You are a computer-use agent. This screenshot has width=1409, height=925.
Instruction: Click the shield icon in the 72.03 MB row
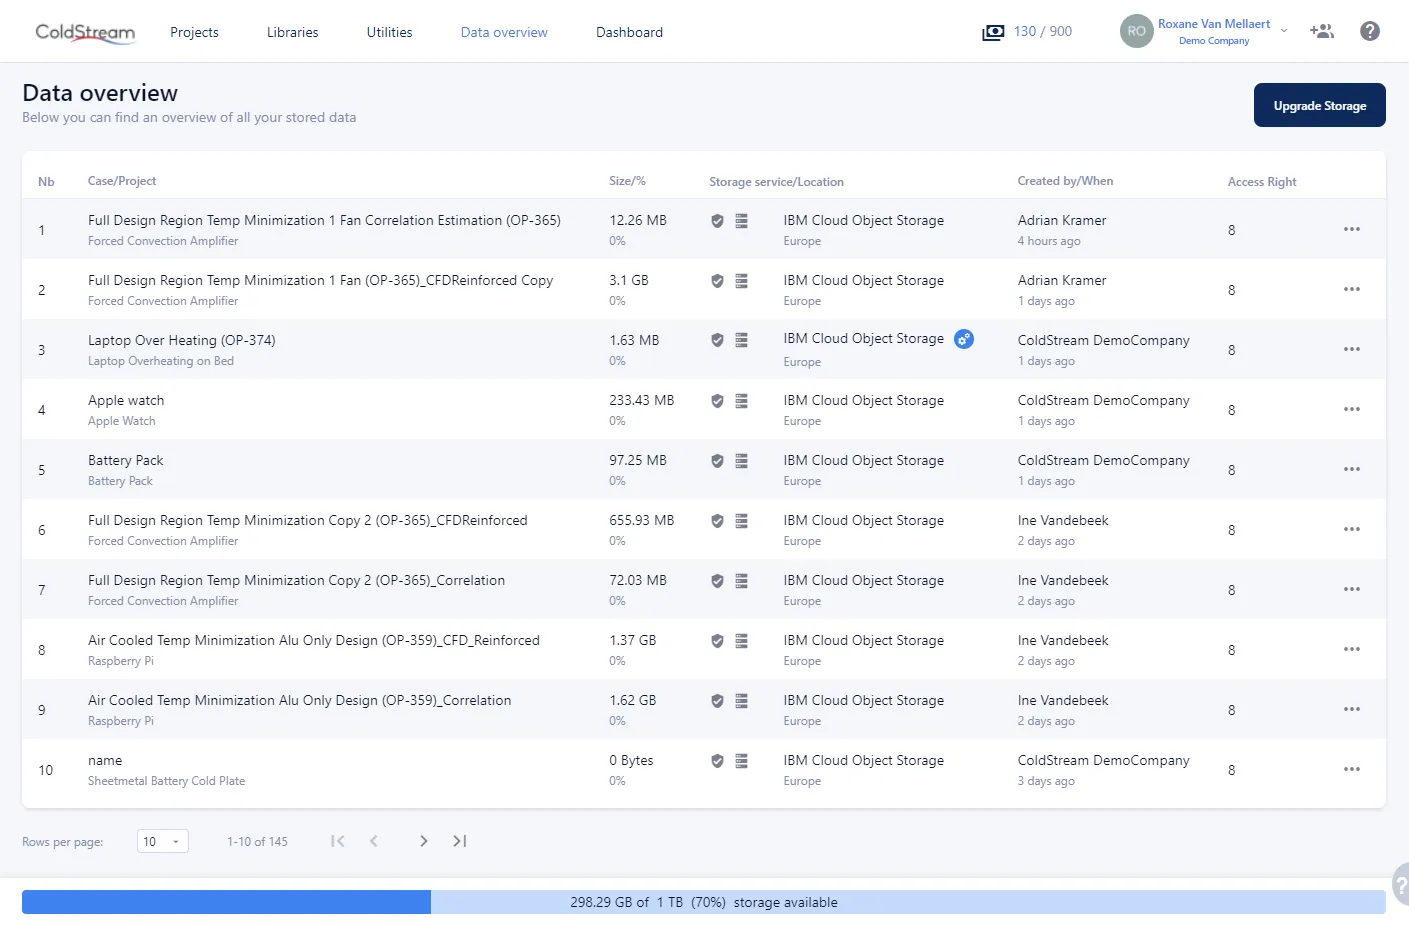point(717,581)
